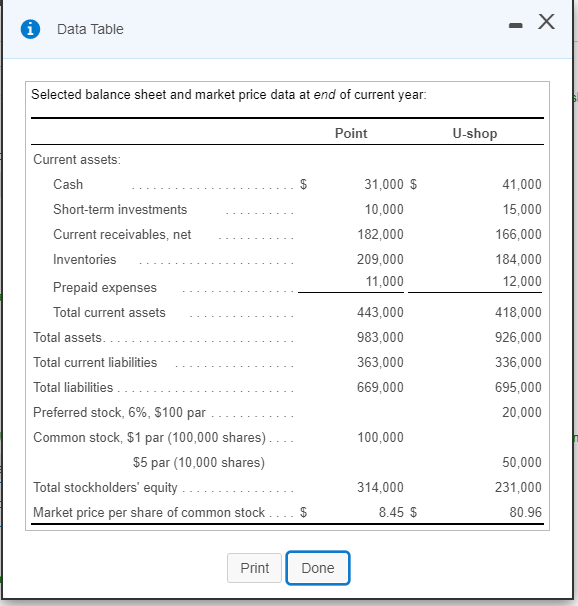Click the Inventories row label
Image resolution: width=578 pixels, height=606 pixels.
[x=85, y=259]
